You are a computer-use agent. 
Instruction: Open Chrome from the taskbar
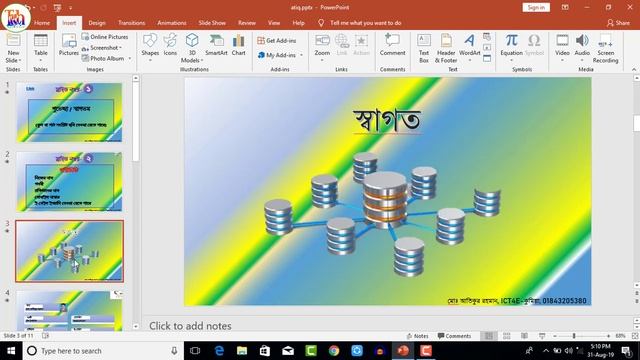334,351
